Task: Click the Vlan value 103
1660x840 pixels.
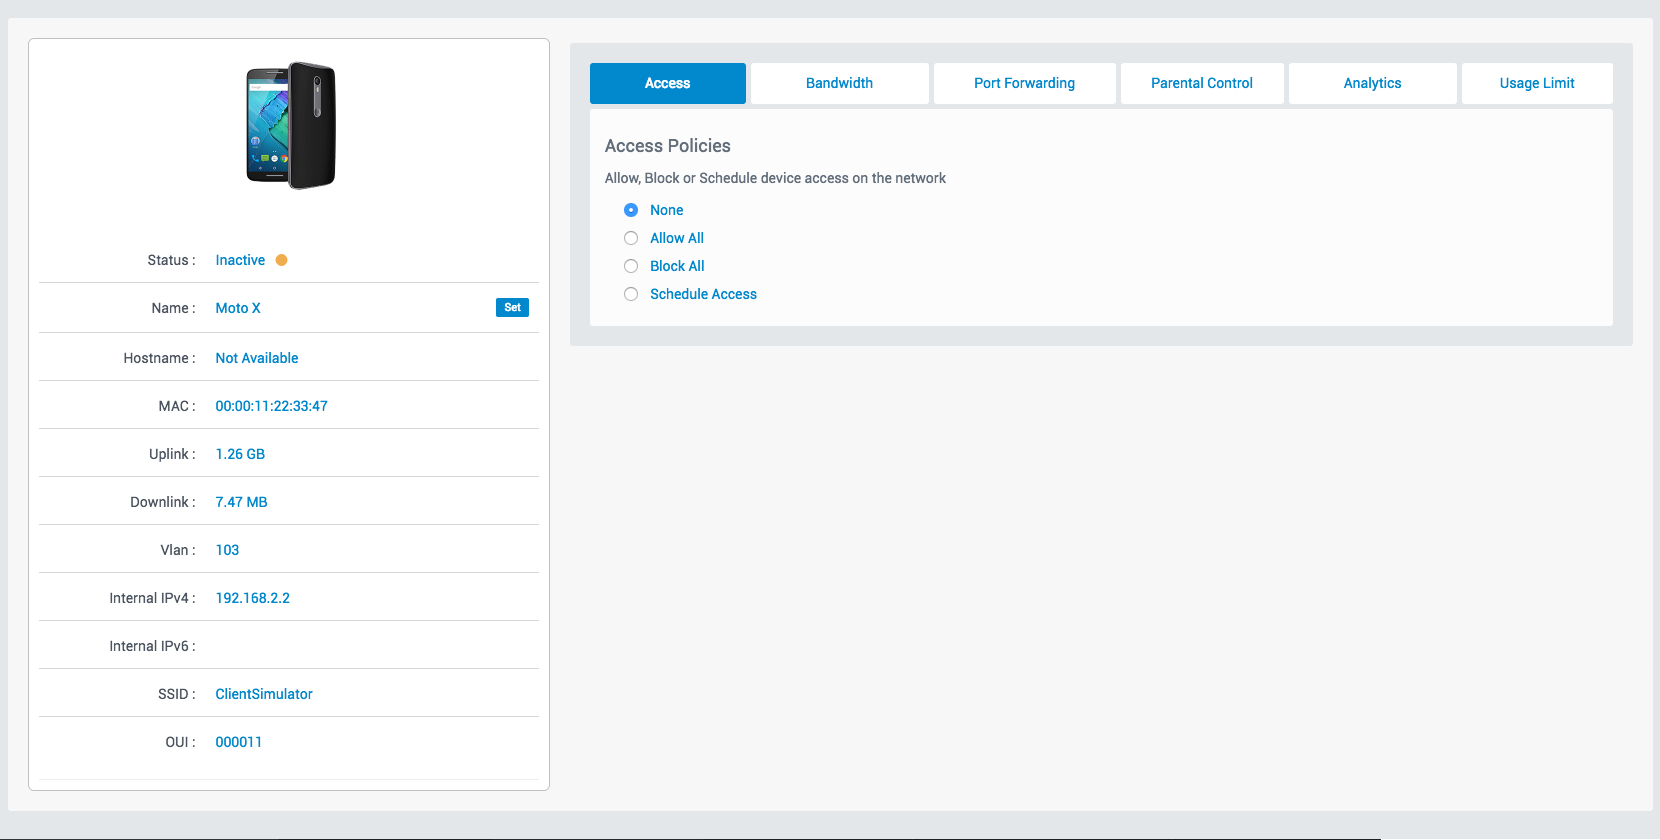Action: pyautogui.click(x=227, y=550)
